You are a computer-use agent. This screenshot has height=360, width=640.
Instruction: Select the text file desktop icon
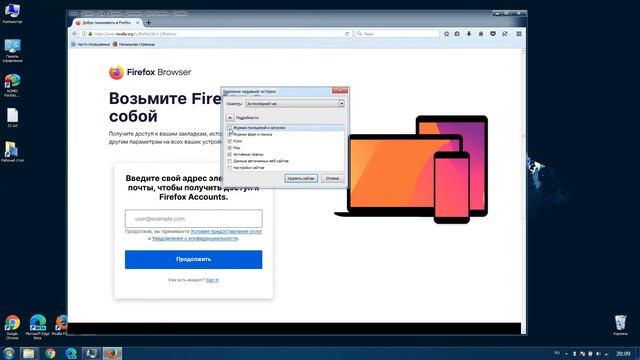click(12, 118)
